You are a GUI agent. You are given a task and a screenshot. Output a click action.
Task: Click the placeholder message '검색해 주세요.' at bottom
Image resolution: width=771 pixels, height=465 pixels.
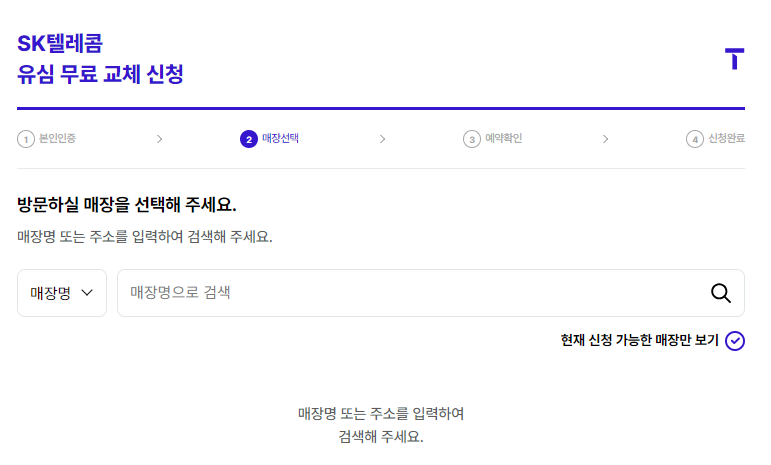click(381, 436)
